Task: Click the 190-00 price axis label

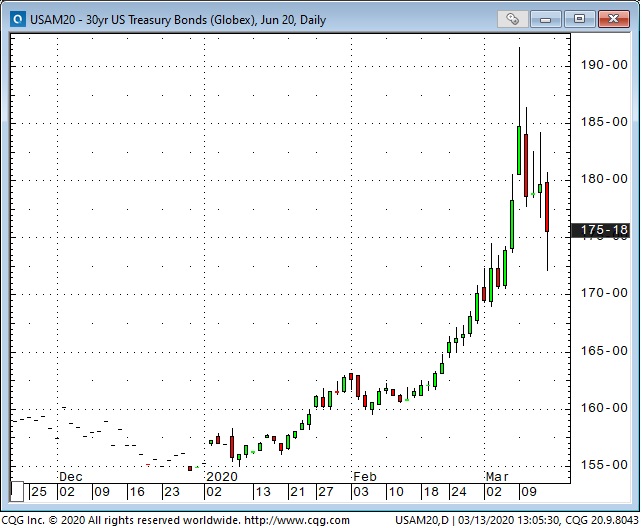Action: click(604, 65)
